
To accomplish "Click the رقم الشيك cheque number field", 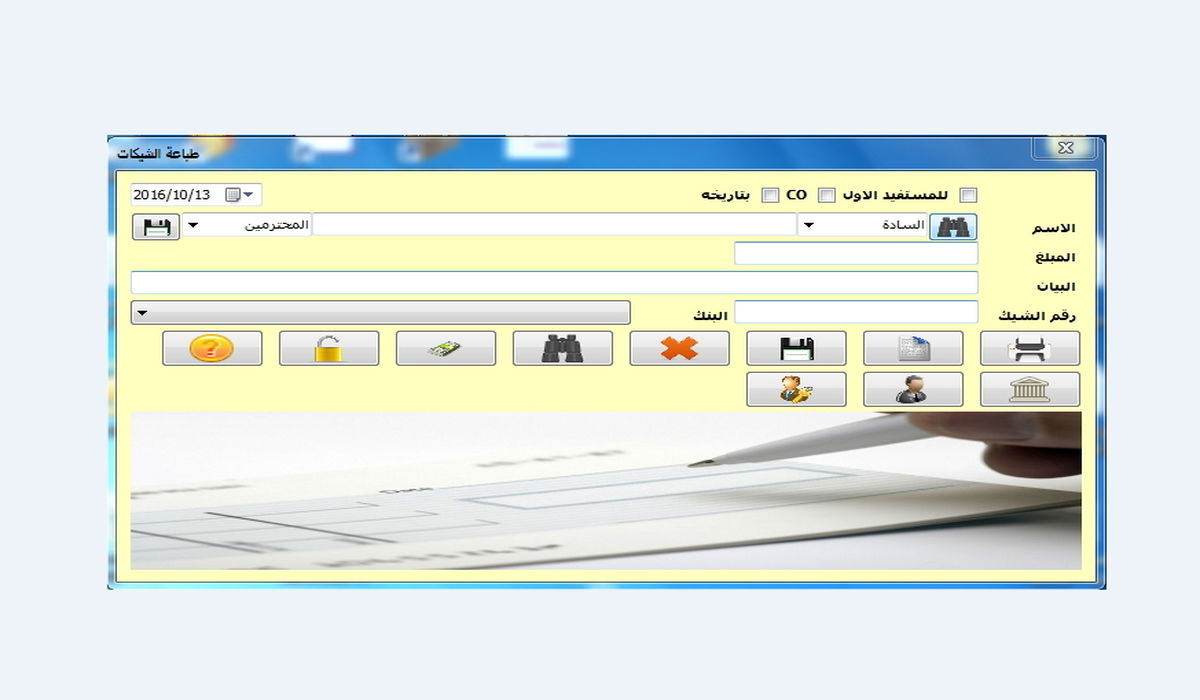I will click(x=856, y=312).
